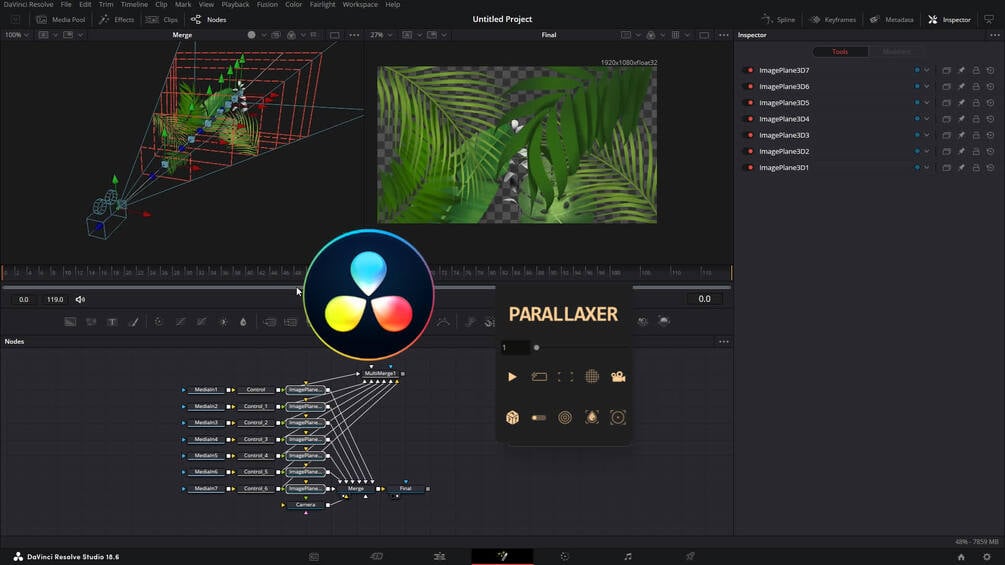Image resolution: width=1005 pixels, height=565 pixels.
Task: Open Inspector panel options three-dot menu
Action: click(994, 35)
